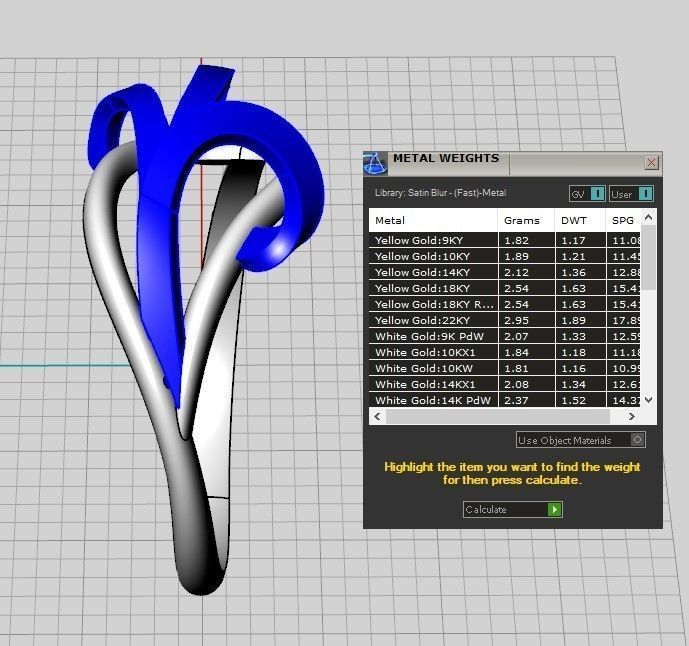689x646 pixels.
Task: Select the White Gold:9K PdW row
Action: click(504, 336)
